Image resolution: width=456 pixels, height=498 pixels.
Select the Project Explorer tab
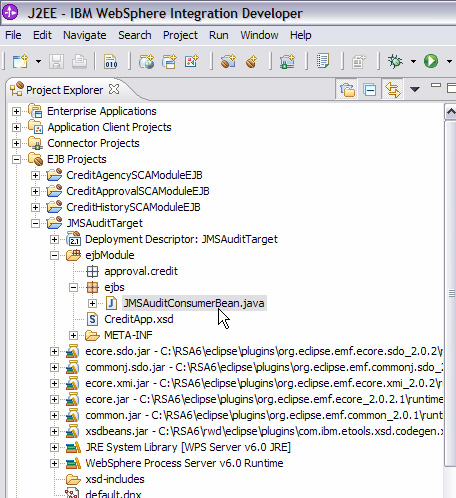pos(64,90)
